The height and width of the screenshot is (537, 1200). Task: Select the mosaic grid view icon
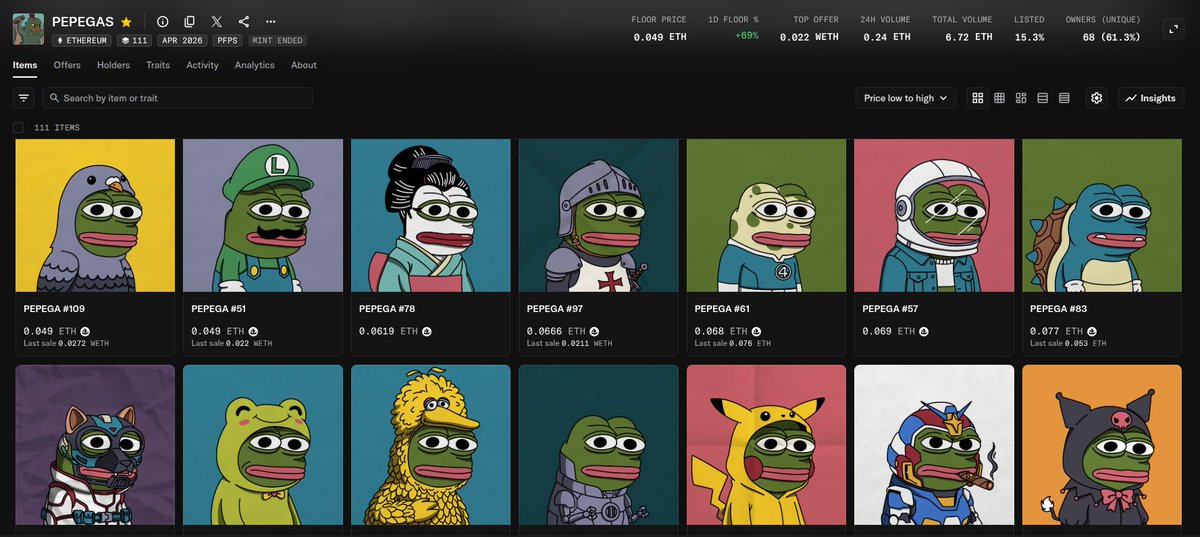[1021, 98]
